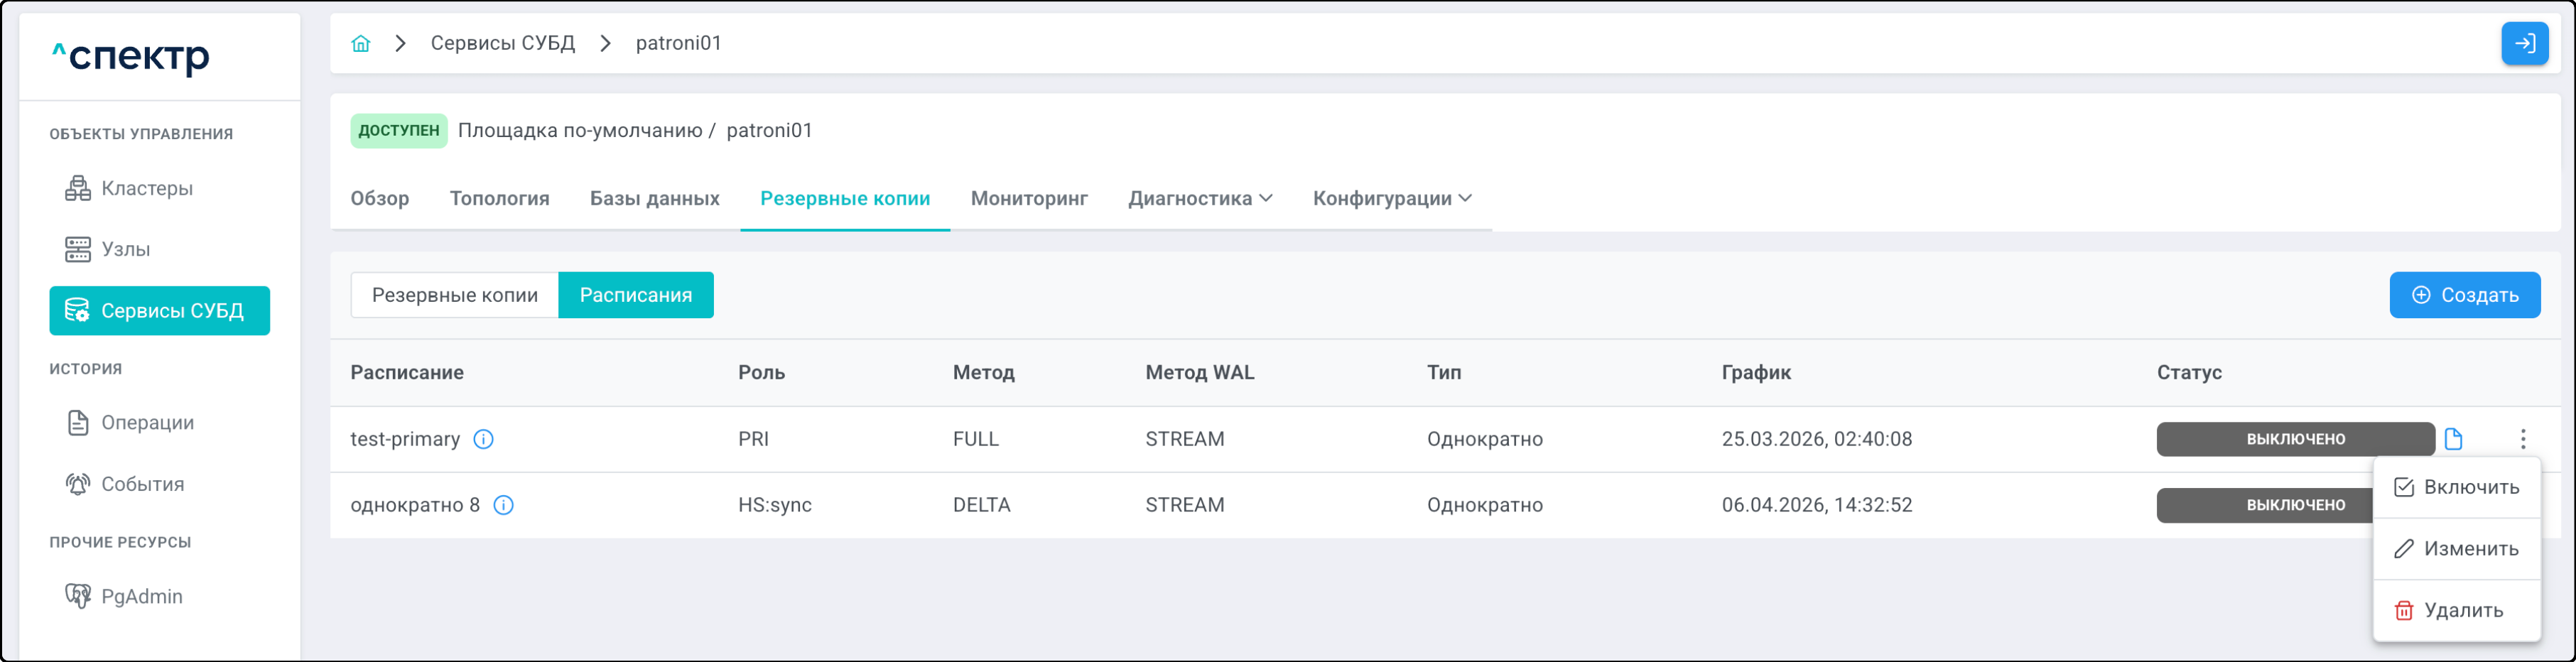
Task: Switch to Резервные копии segment
Action: click(x=454, y=295)
